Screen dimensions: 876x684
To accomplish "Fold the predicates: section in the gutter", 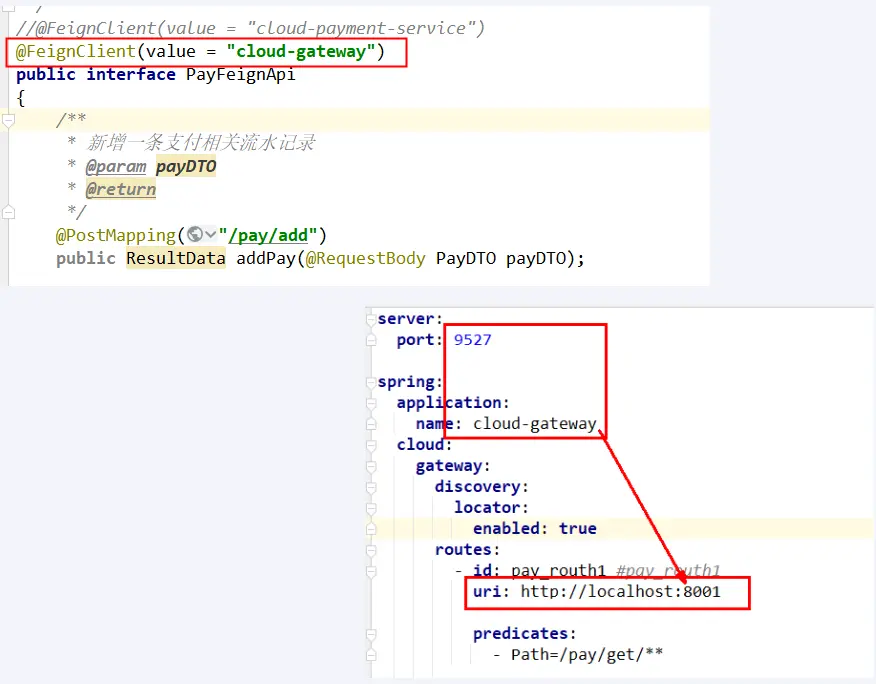I will 371,634.
